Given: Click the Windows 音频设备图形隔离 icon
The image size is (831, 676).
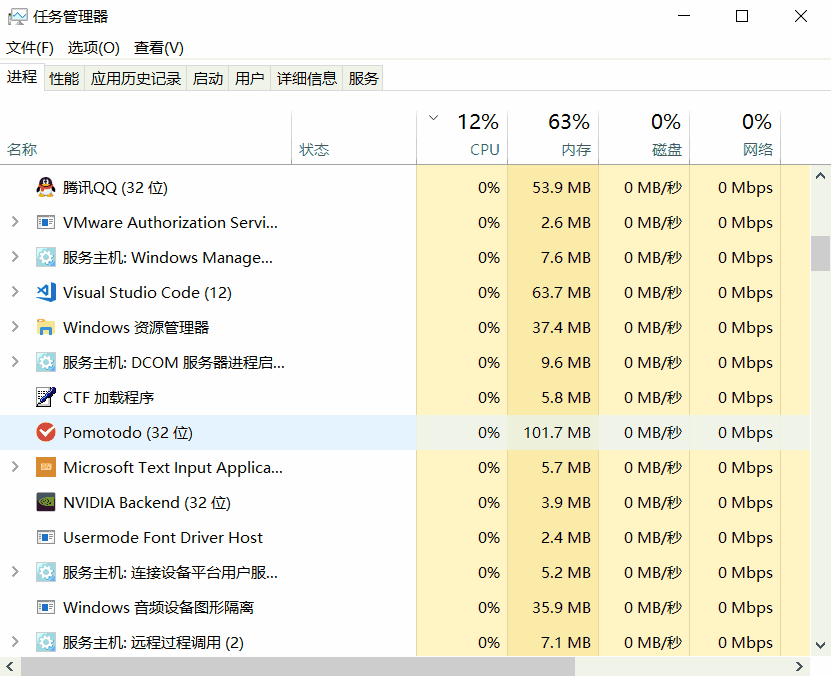Looking at the screenshot, I should (46, 607).
